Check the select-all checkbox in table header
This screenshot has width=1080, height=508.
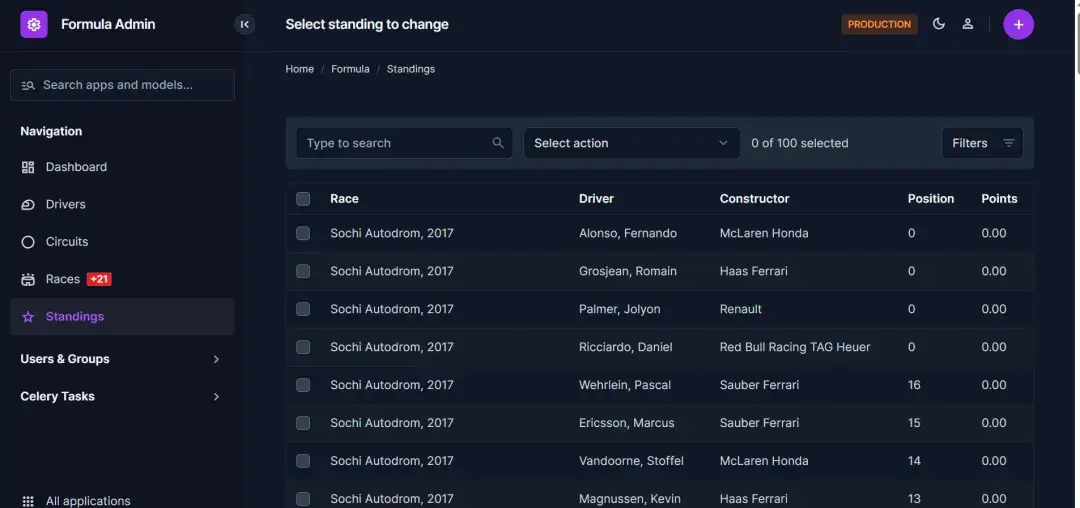click(x=303, y=199)
